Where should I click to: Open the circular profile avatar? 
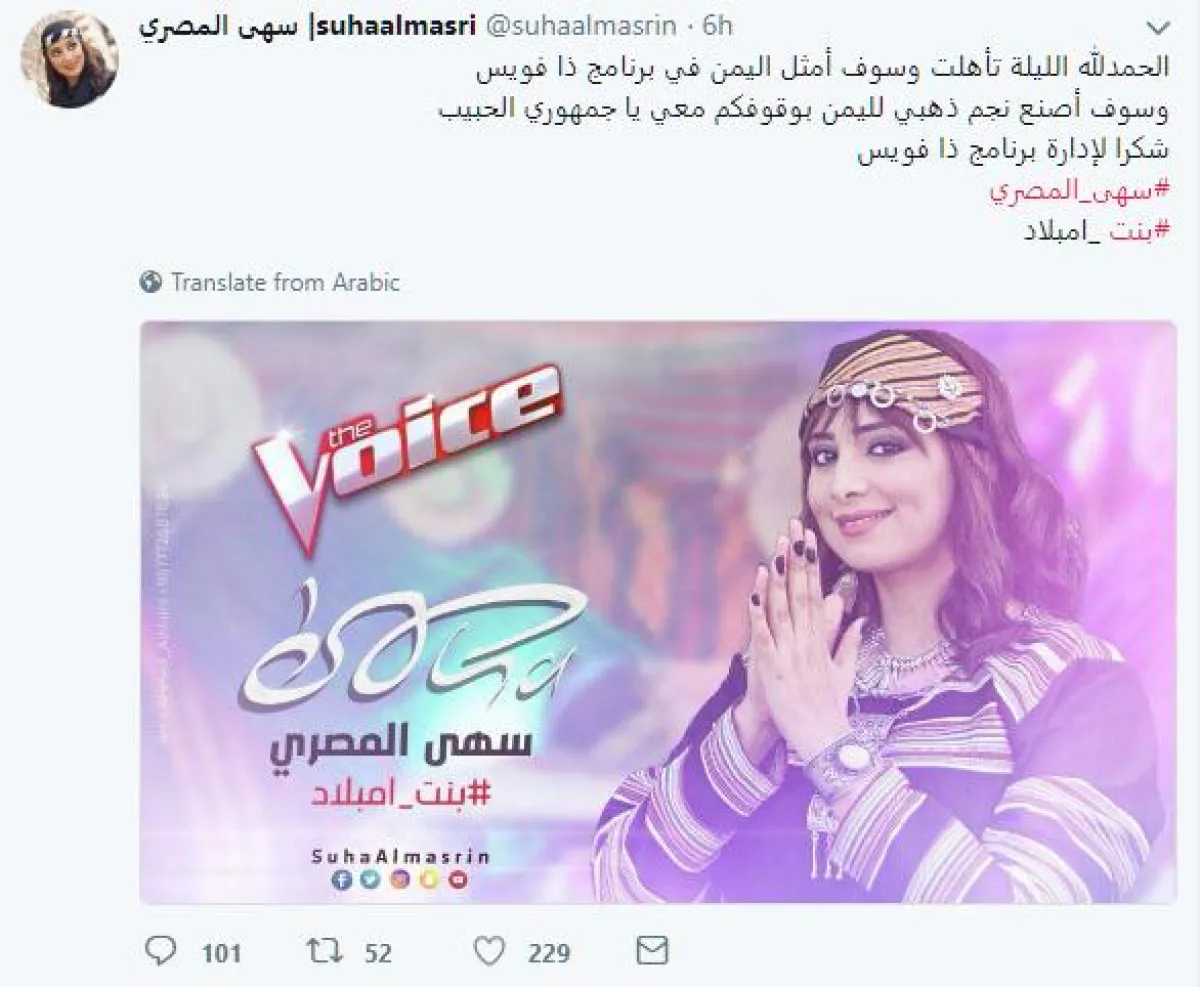point(71,58)
